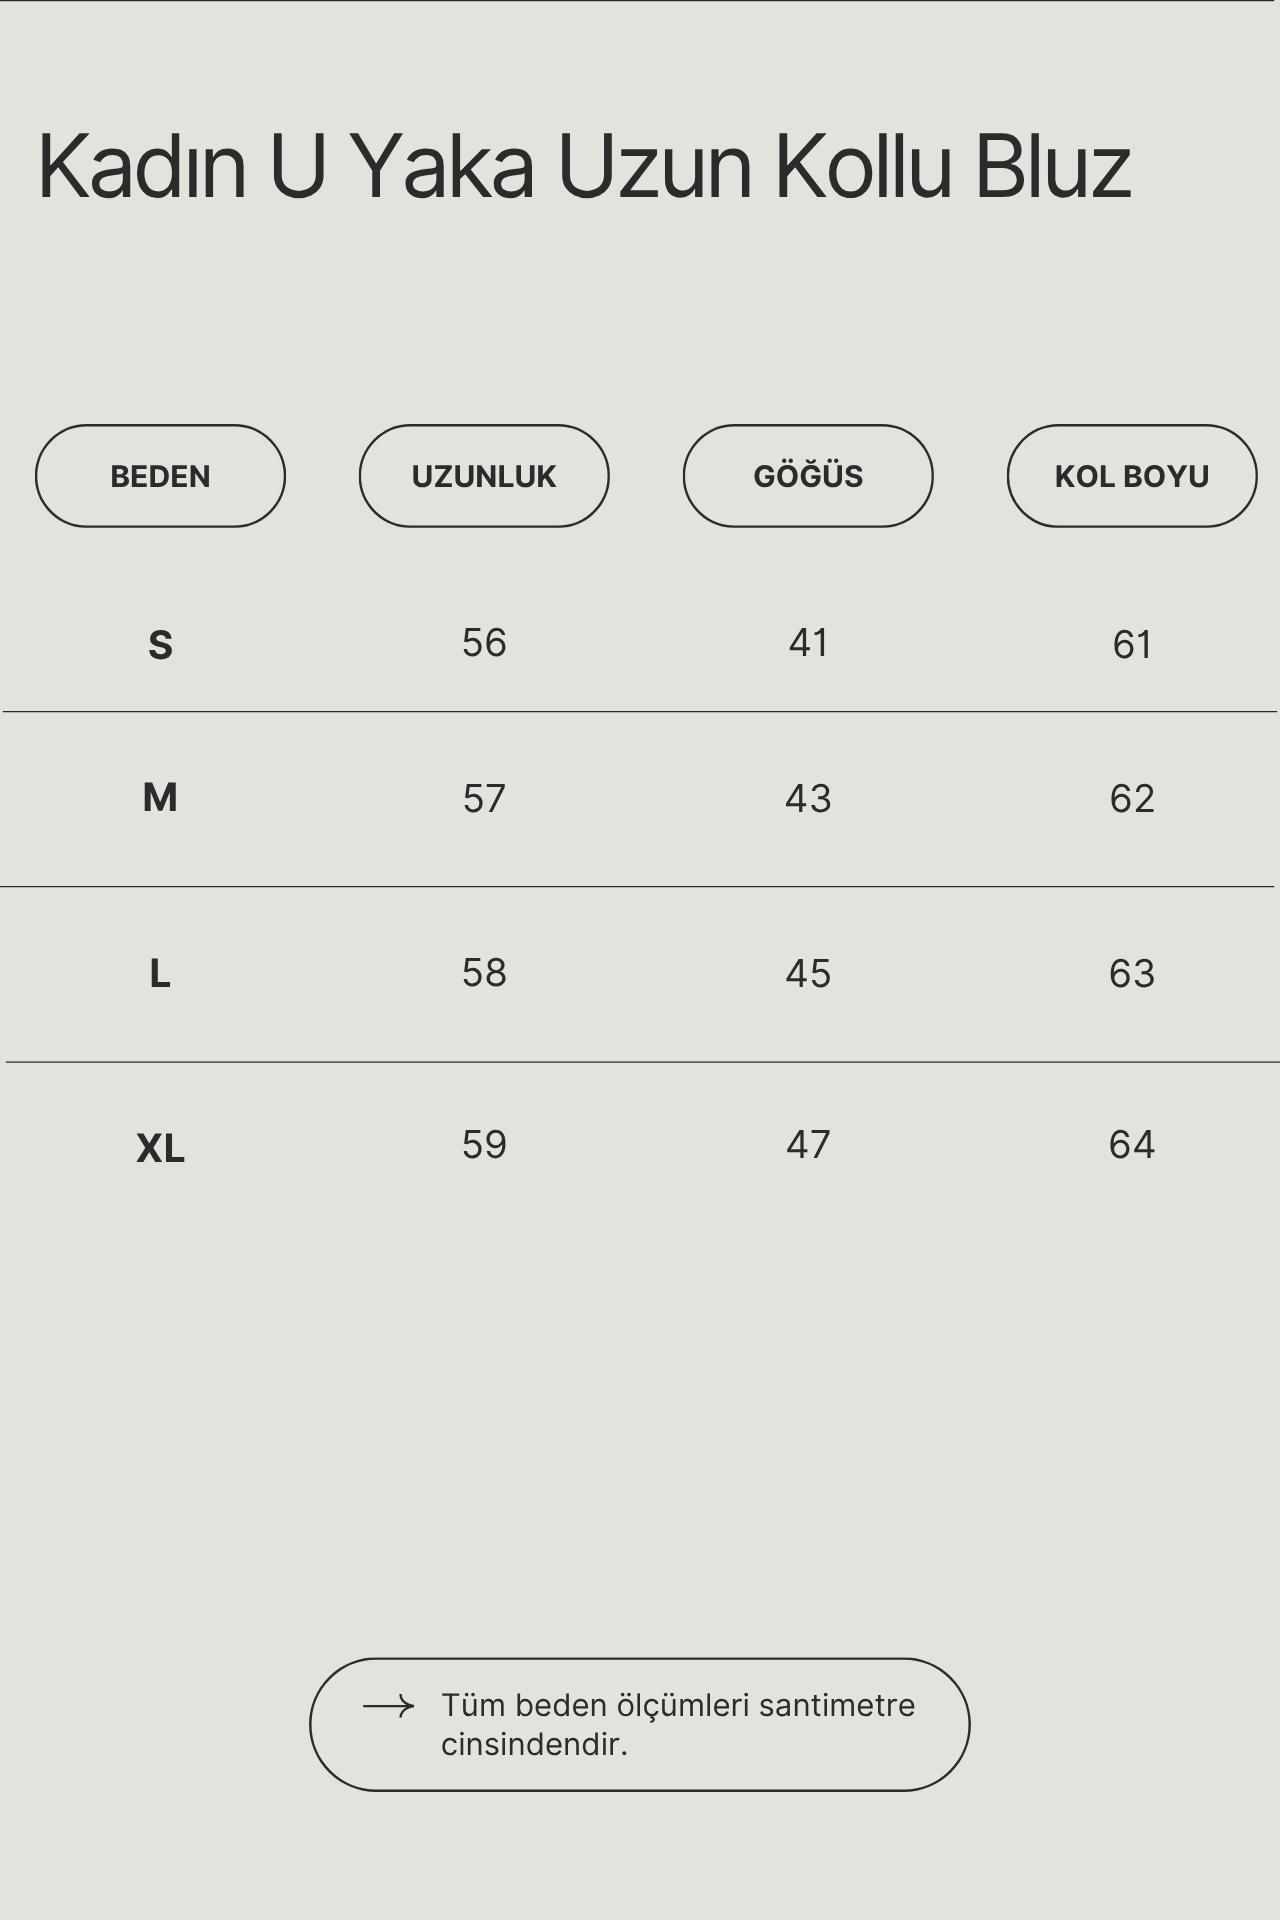Click the UZUNLUK header pill
Viewport: 1280px width, 1920px height.
[x=484, y=476]
